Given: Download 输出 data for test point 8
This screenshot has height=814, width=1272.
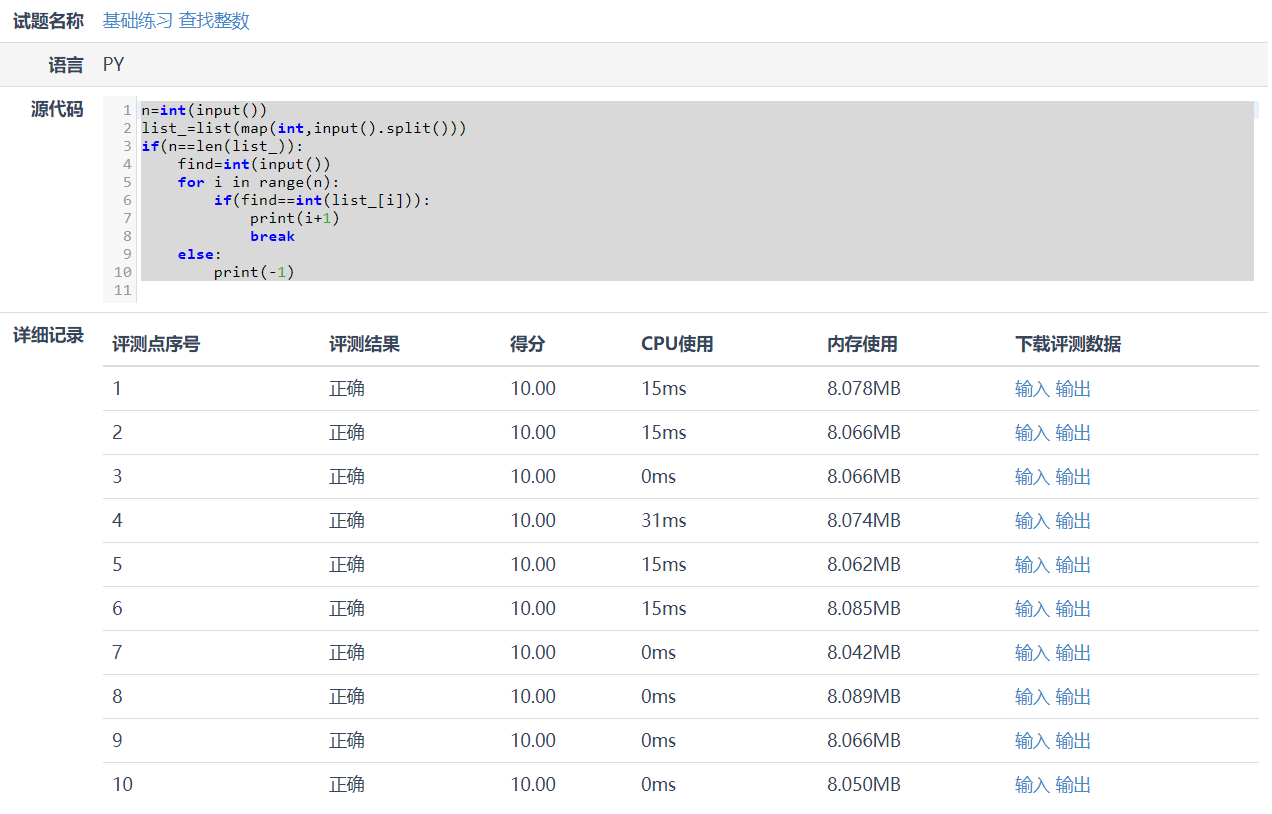Looking at the screenshot, I should (x=1073, y=697).
